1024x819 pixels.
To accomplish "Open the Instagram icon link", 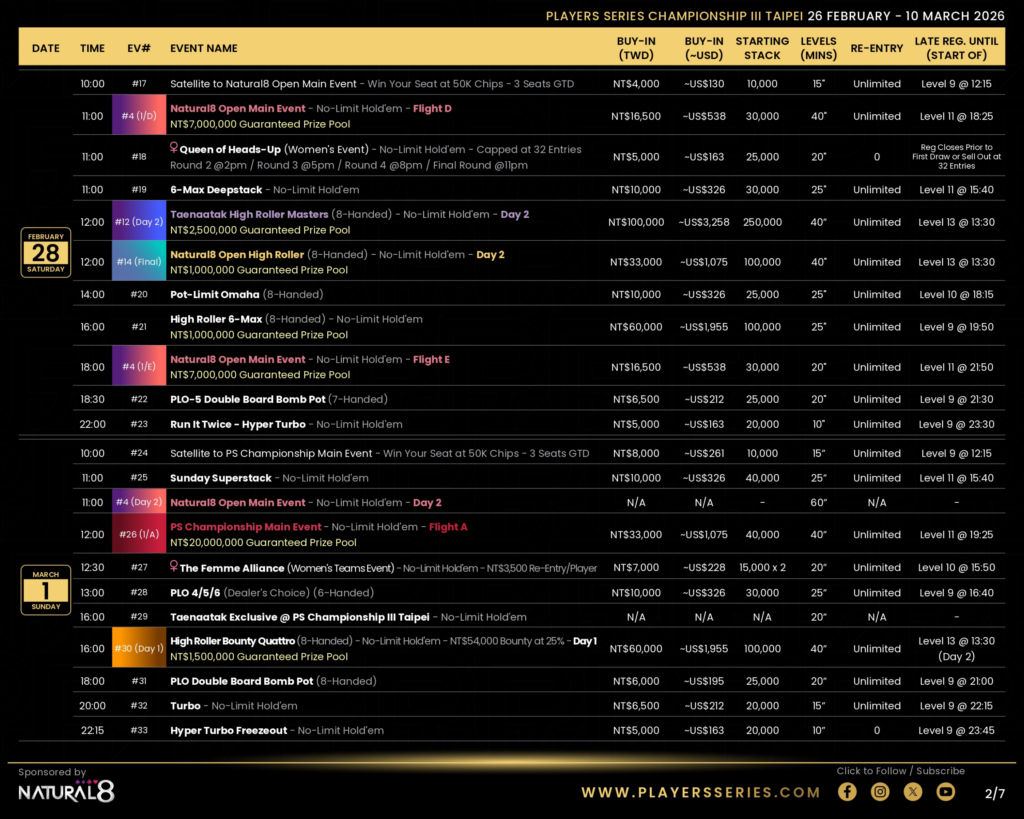I will point(880,792).
